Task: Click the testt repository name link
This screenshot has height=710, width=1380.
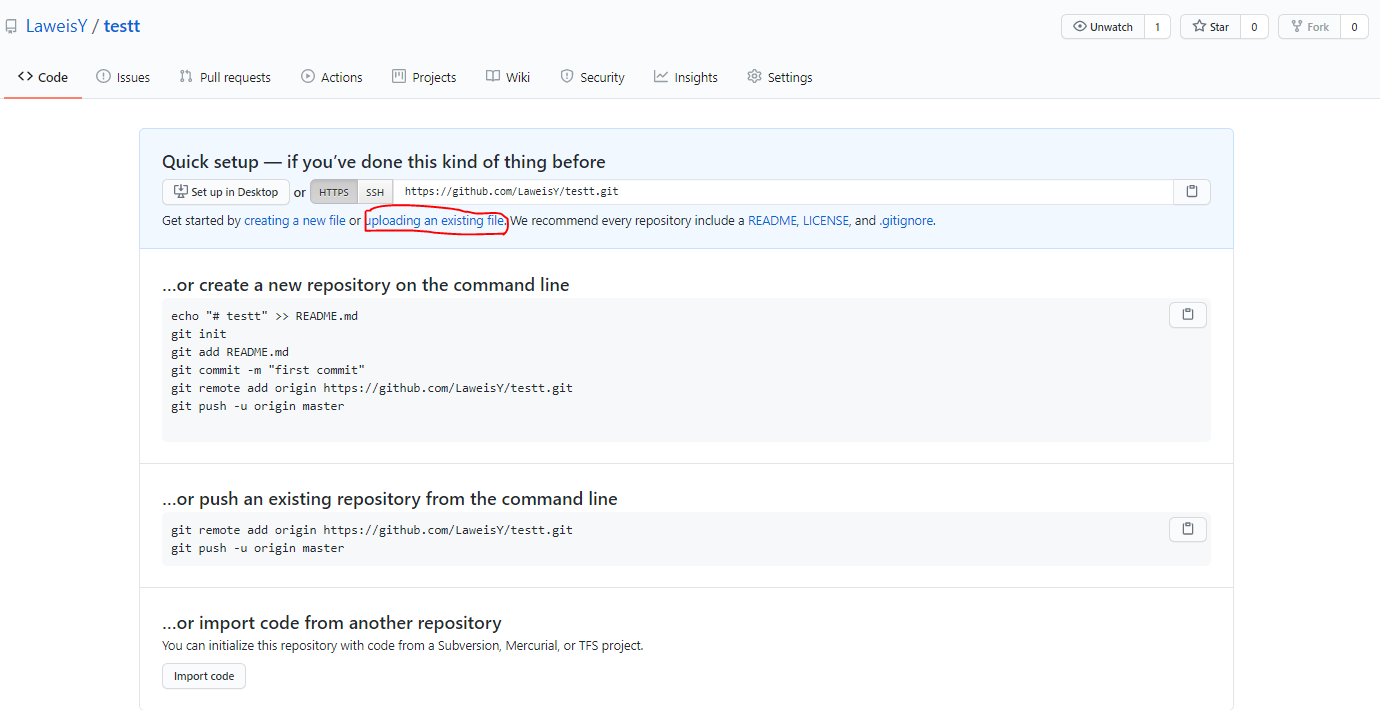Action: [x=122, y=26]
